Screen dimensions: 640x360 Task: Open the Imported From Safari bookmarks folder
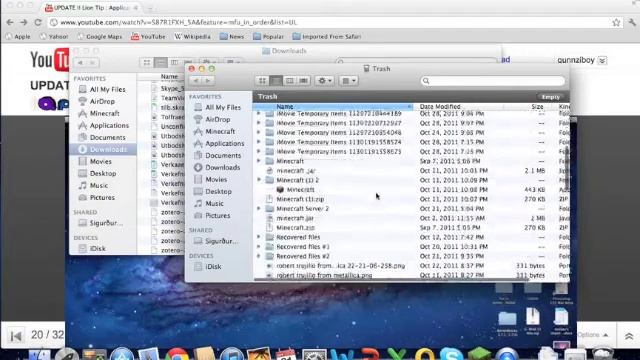[x=327, y=36]
